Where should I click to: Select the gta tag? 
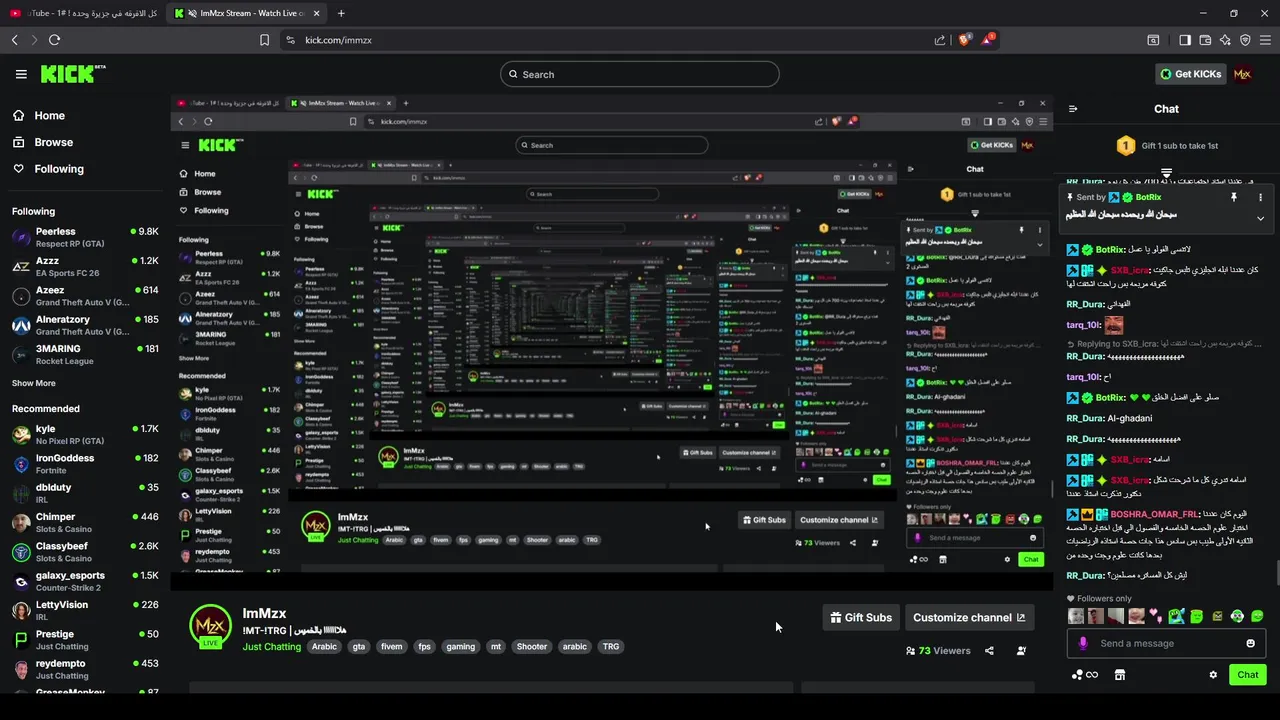359,647
